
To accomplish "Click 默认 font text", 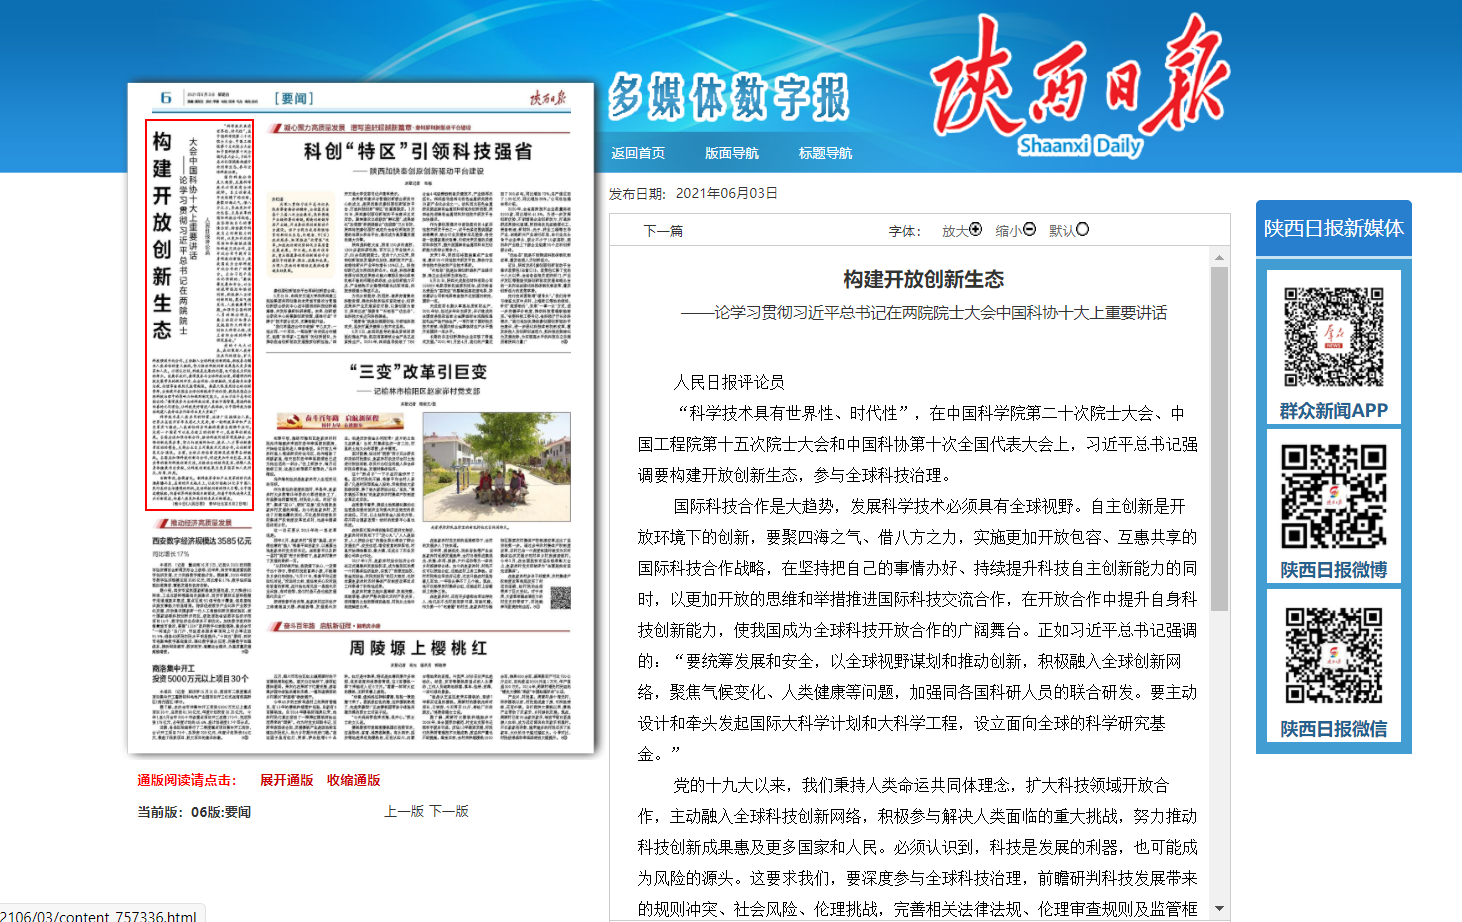I will tap(1062, 231).
